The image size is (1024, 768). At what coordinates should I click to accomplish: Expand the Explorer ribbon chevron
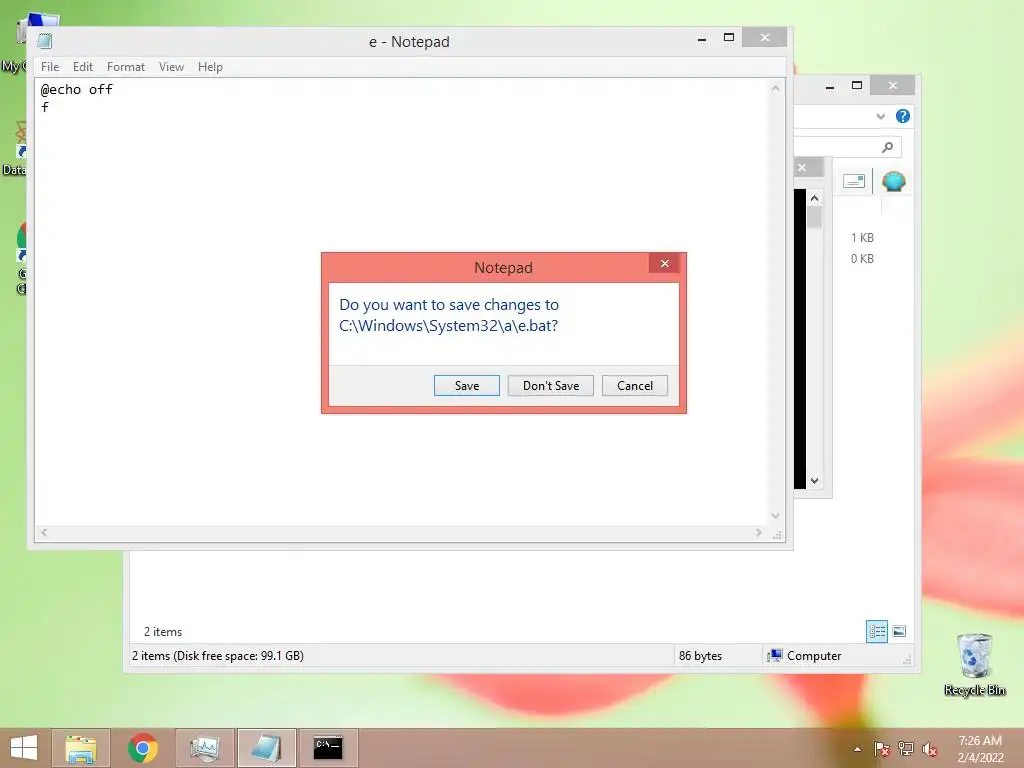tap(880, 116)
